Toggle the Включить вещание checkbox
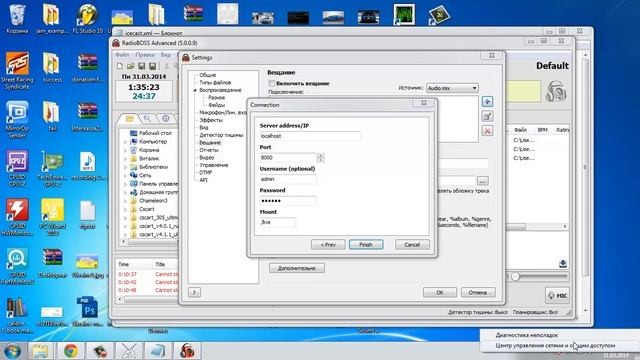640x360 pixels. pyautogui.click(x=271, y=83)
